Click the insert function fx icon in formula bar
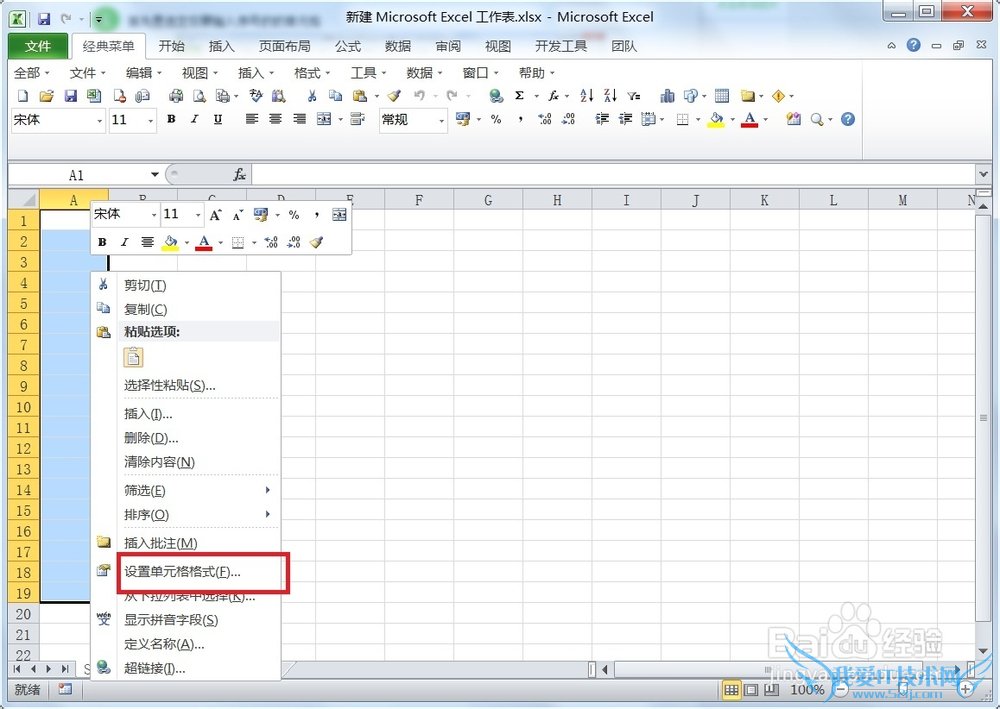 pos(239,175)
